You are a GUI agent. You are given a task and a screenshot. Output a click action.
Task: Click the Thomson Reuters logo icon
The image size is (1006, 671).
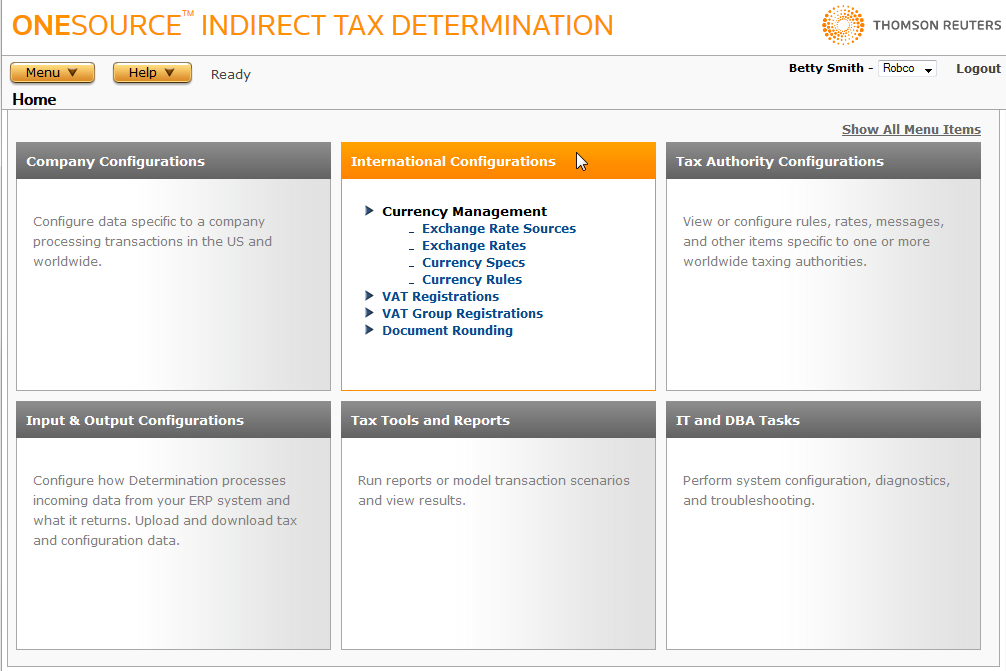(843, 26)
